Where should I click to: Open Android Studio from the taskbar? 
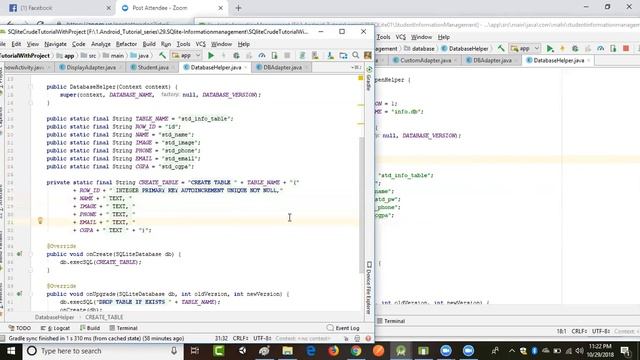click(x=401, y=351)
